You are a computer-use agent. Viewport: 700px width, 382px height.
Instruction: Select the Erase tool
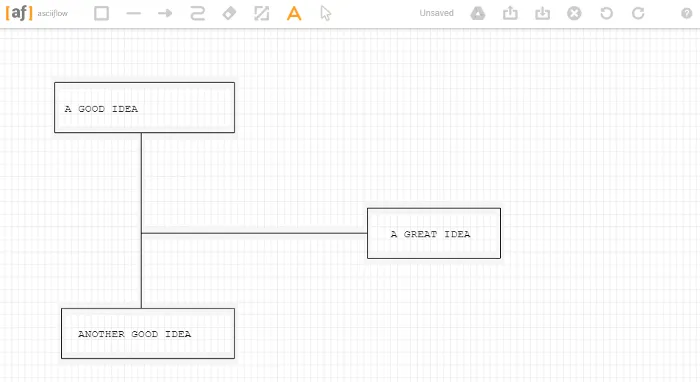click(229, 13)
